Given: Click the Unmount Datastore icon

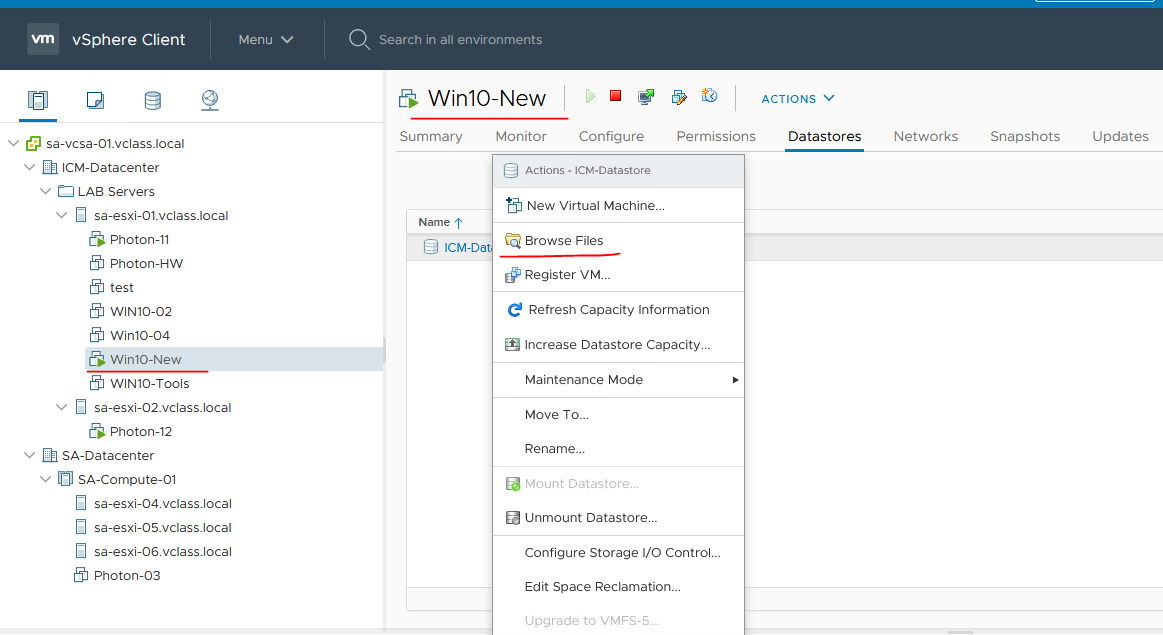Looking at the screenshot, I should (513, 518).
